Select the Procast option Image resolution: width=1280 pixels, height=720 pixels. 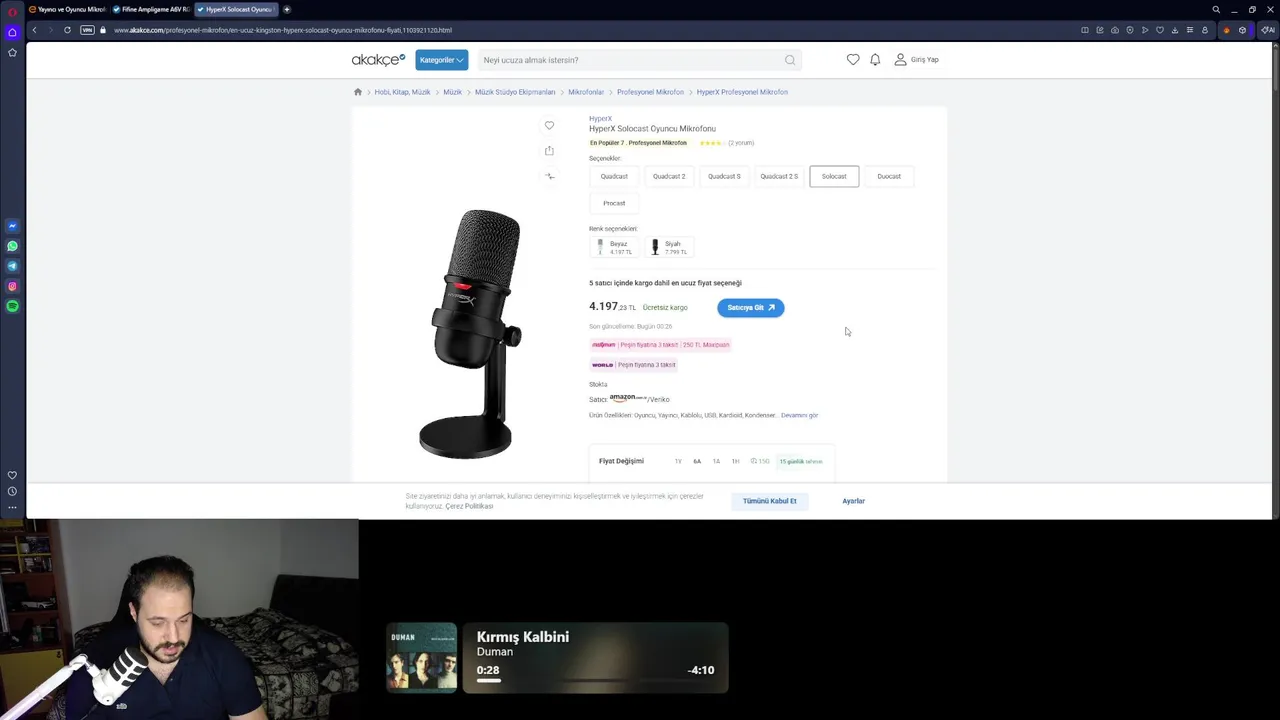614,203
